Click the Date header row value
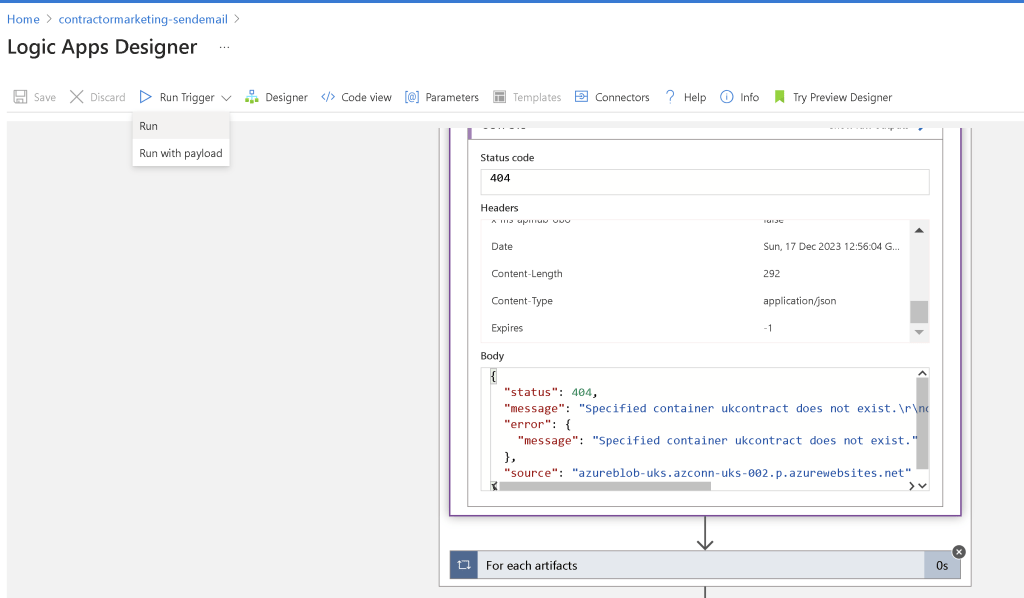The width and height of the screenshot is (1024, 598). coord(831,246)
